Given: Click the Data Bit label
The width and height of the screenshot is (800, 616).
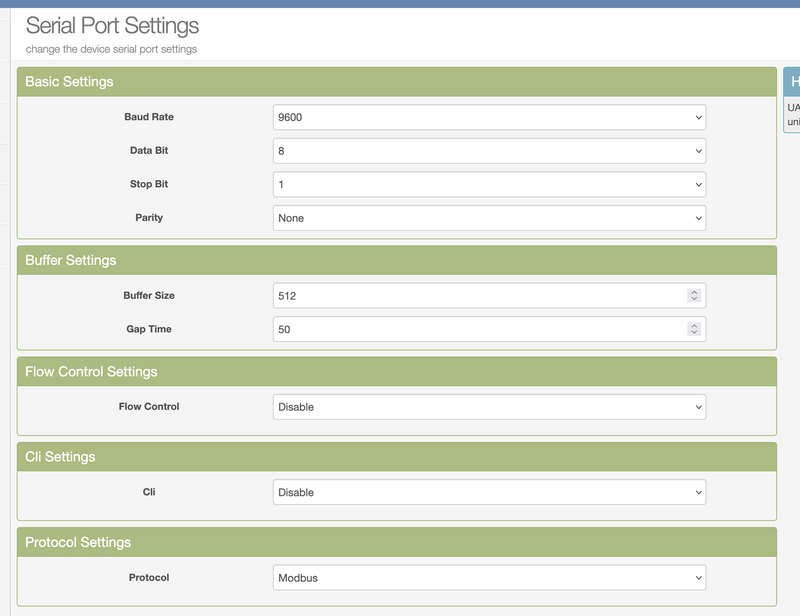Looking at the screenshot, I should coord(149,151).
